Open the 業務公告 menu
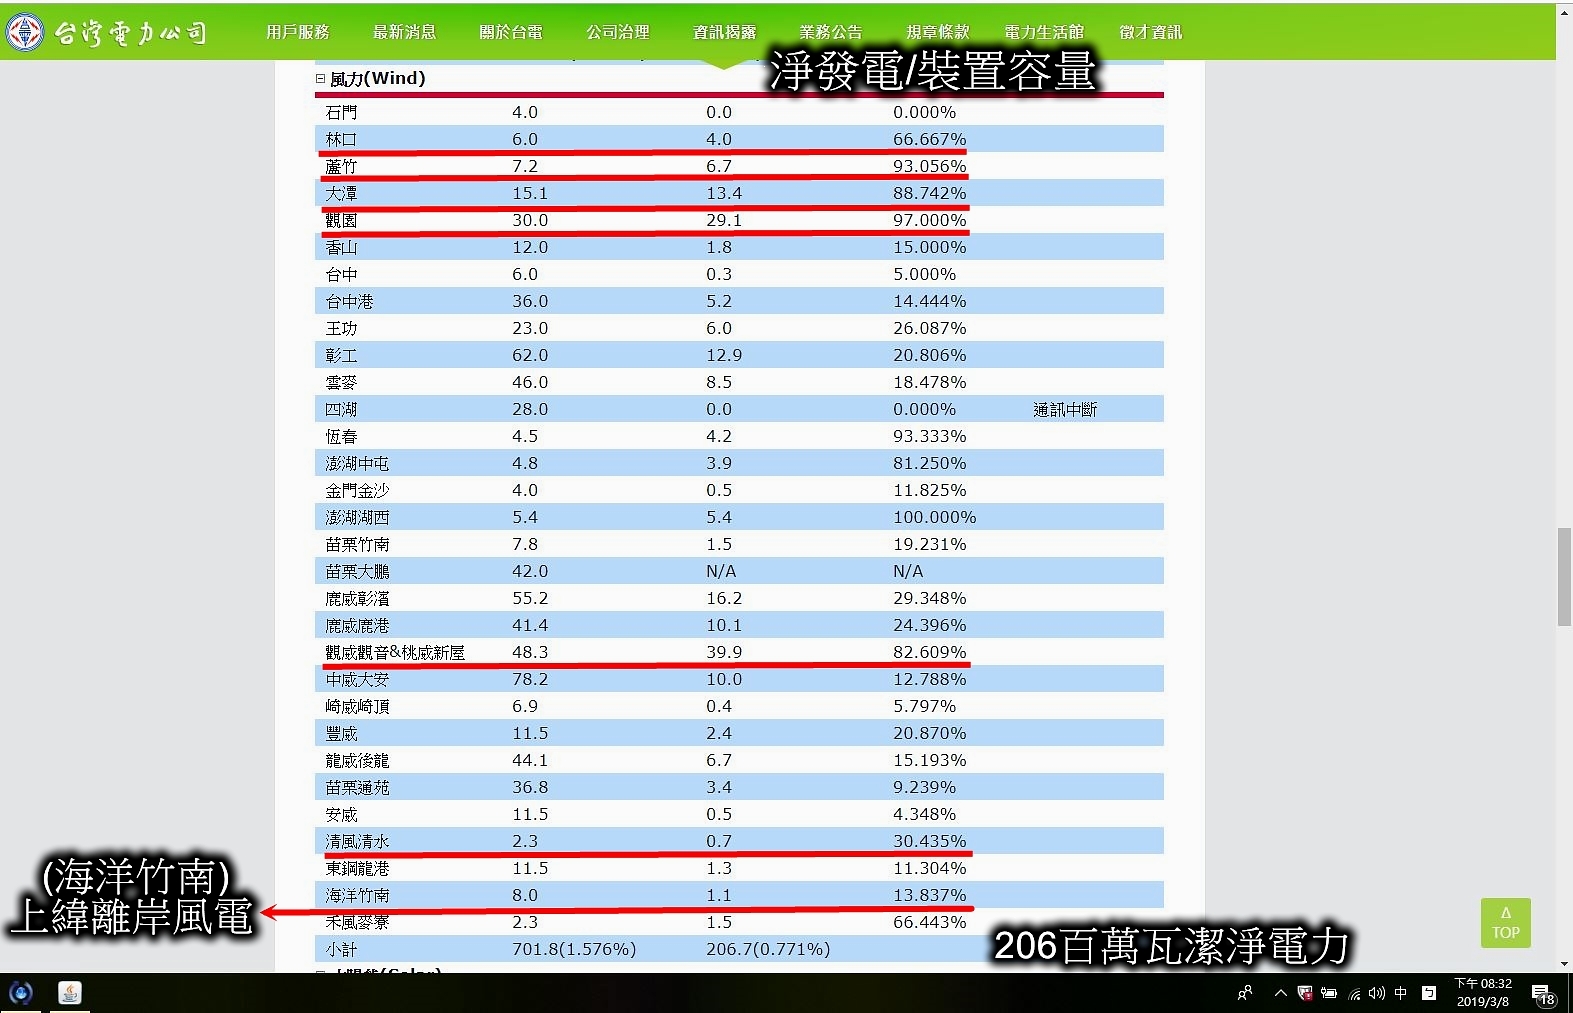Viewport: 1573px width, 1013px height. [x=831, y=32]
